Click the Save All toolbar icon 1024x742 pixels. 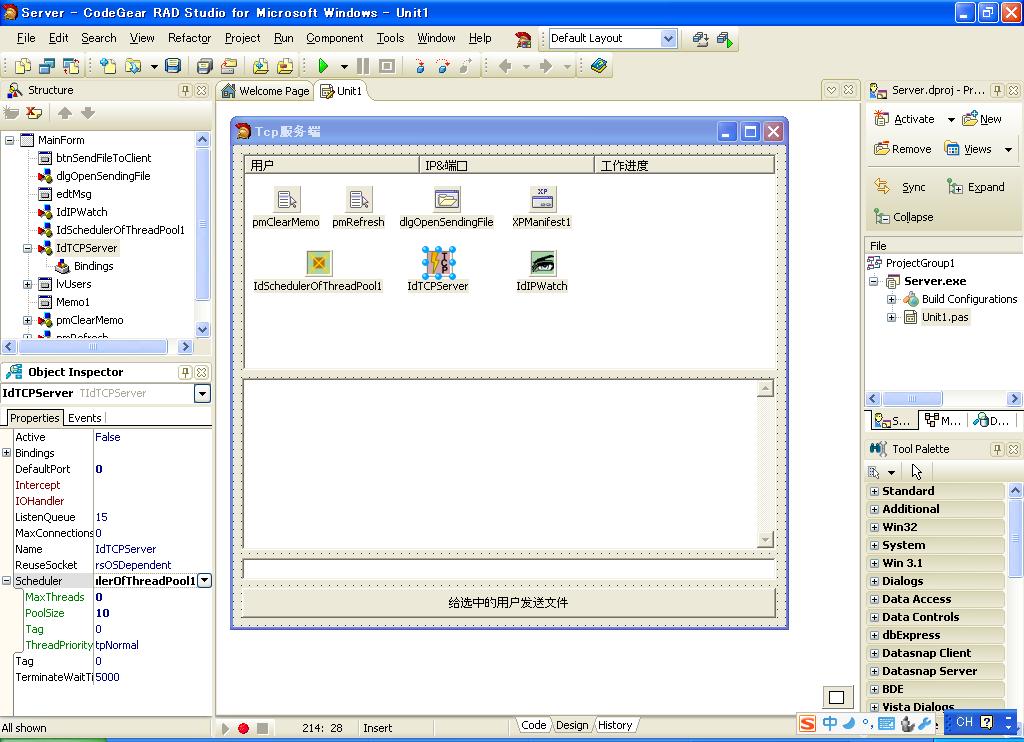pyautogui.click(x=205, y=66)
